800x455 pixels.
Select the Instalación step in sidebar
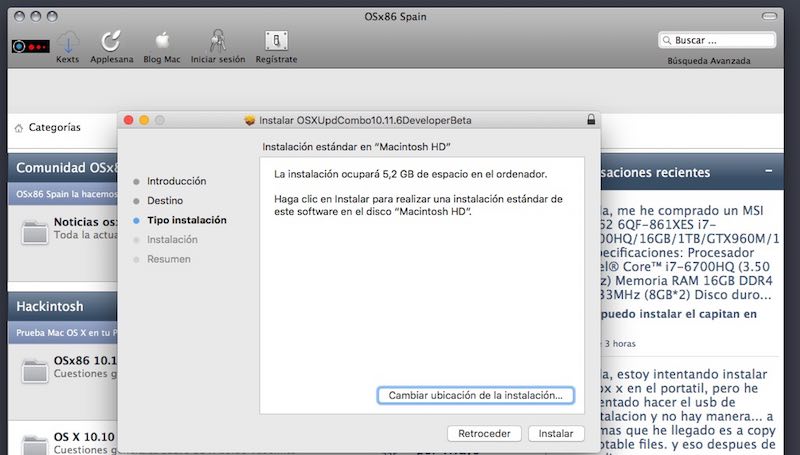coord(172,239)
